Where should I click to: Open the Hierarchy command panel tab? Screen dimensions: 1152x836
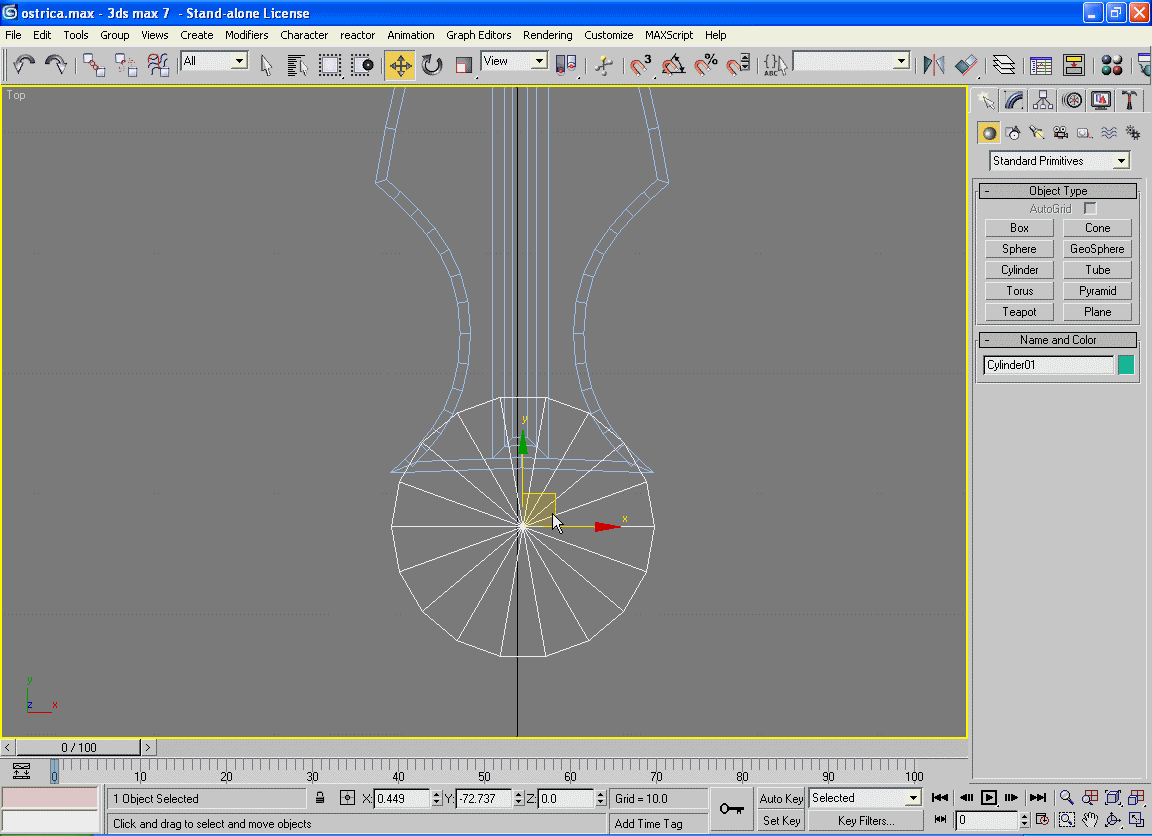(x=1043, y=100)
